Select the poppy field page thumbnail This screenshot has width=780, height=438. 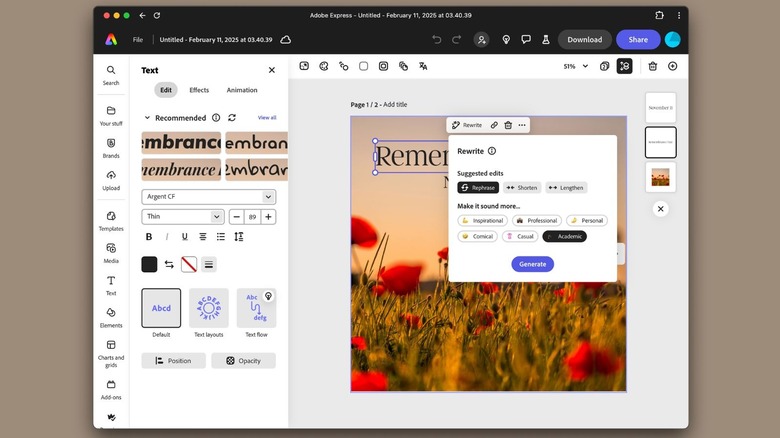[661, 177]
